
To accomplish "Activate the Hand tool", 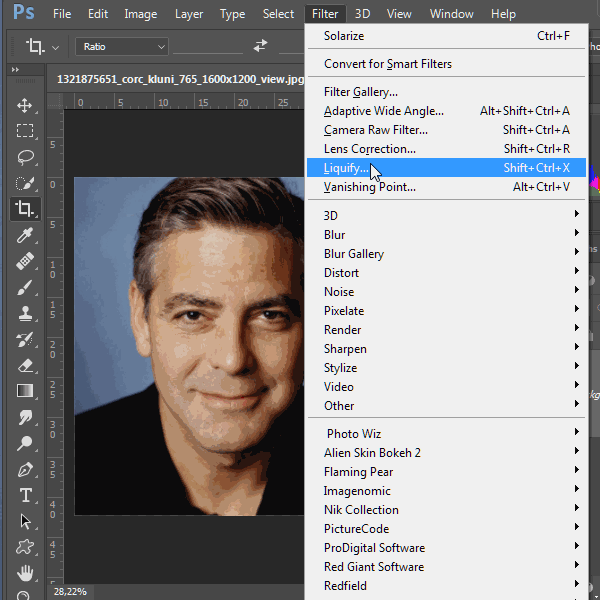I will [x=25, y=573].
